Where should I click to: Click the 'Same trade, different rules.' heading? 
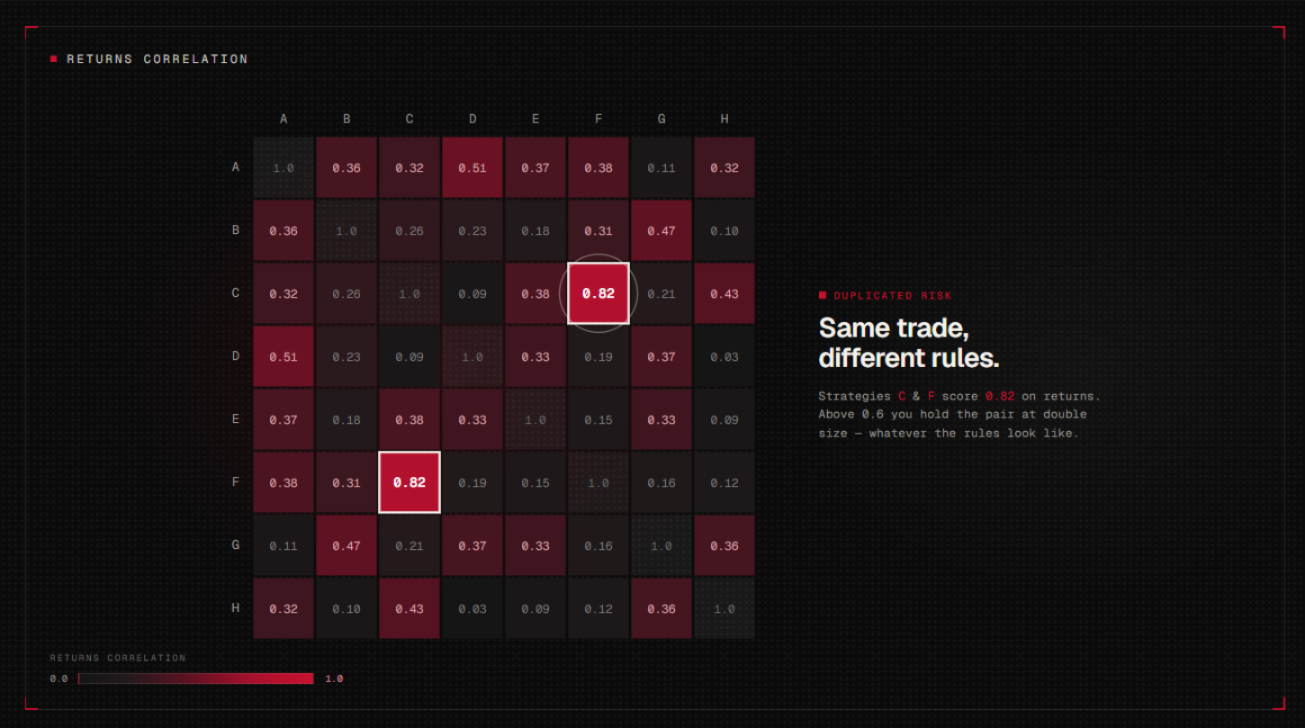(909, 342)
